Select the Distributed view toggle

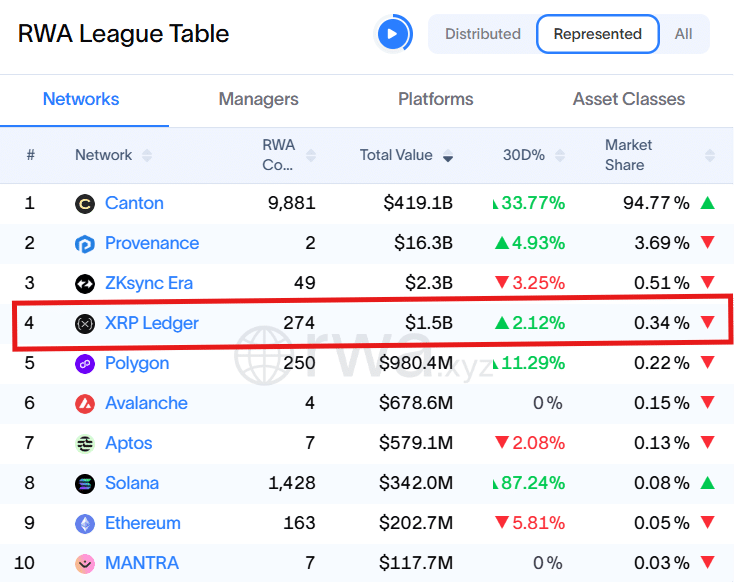coord(482,34)
